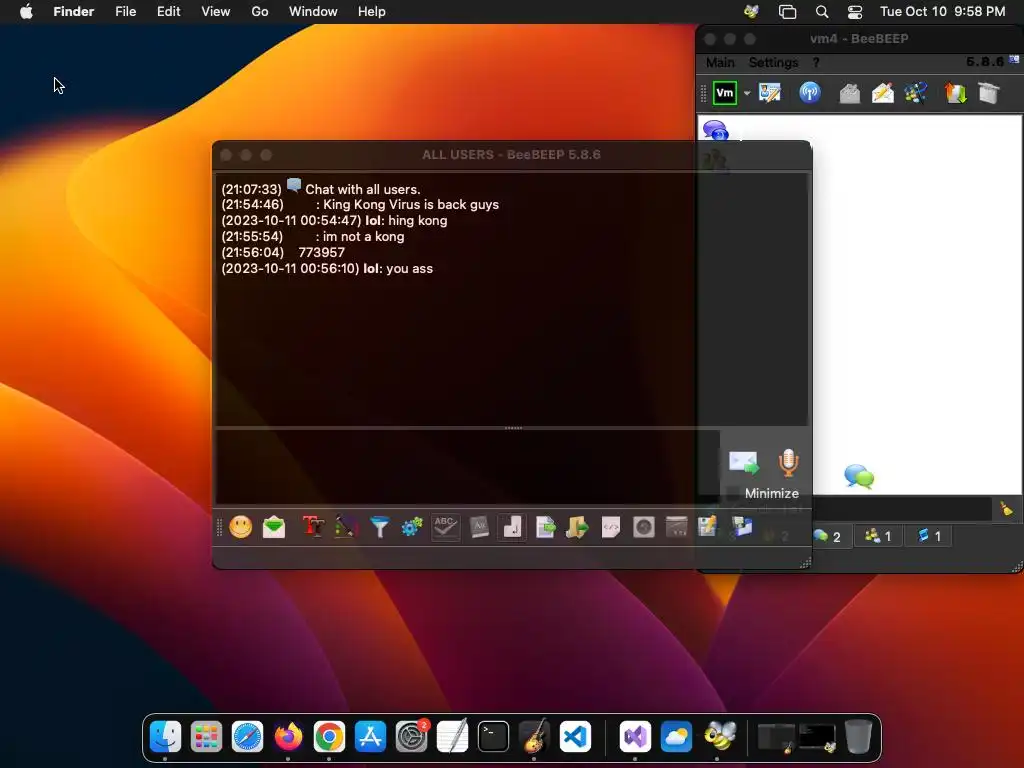
Task: Open Visual Studio Code from the Dock
Action: (575, 737)
